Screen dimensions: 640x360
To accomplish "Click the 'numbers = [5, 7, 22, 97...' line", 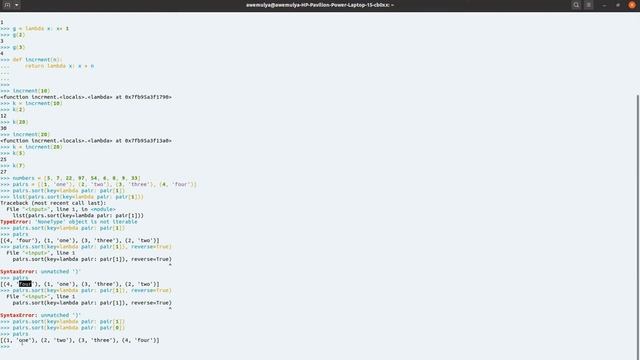I will coord(70,178).
